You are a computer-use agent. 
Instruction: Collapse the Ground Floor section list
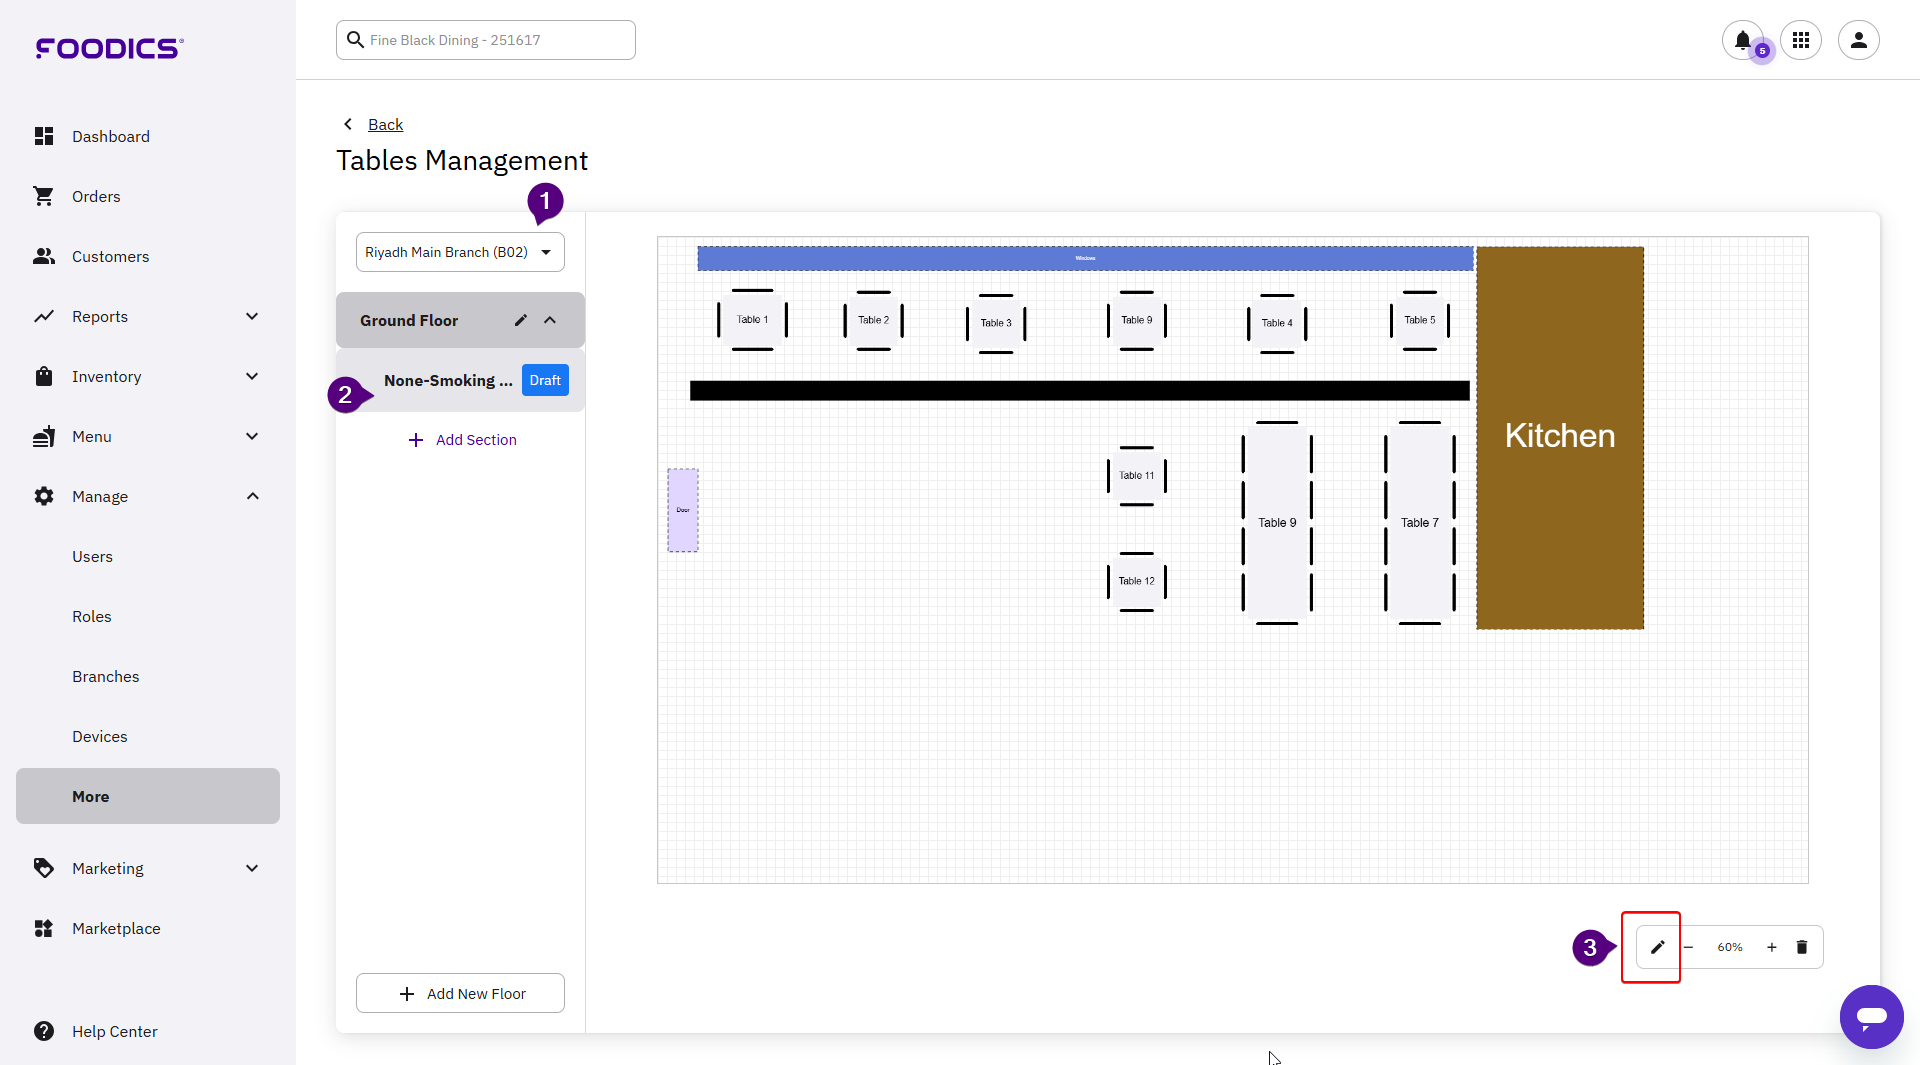[550, 320]
